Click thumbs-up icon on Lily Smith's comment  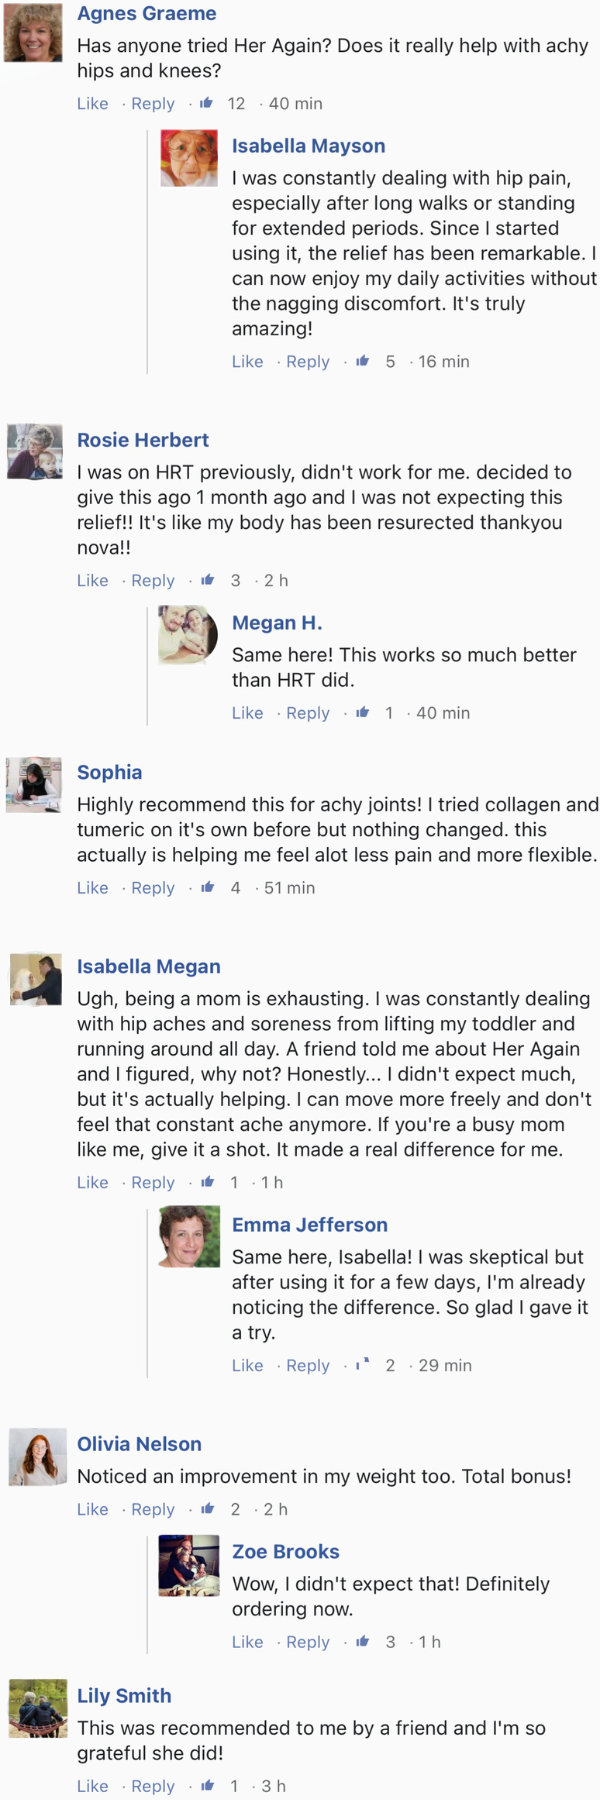207,1785
